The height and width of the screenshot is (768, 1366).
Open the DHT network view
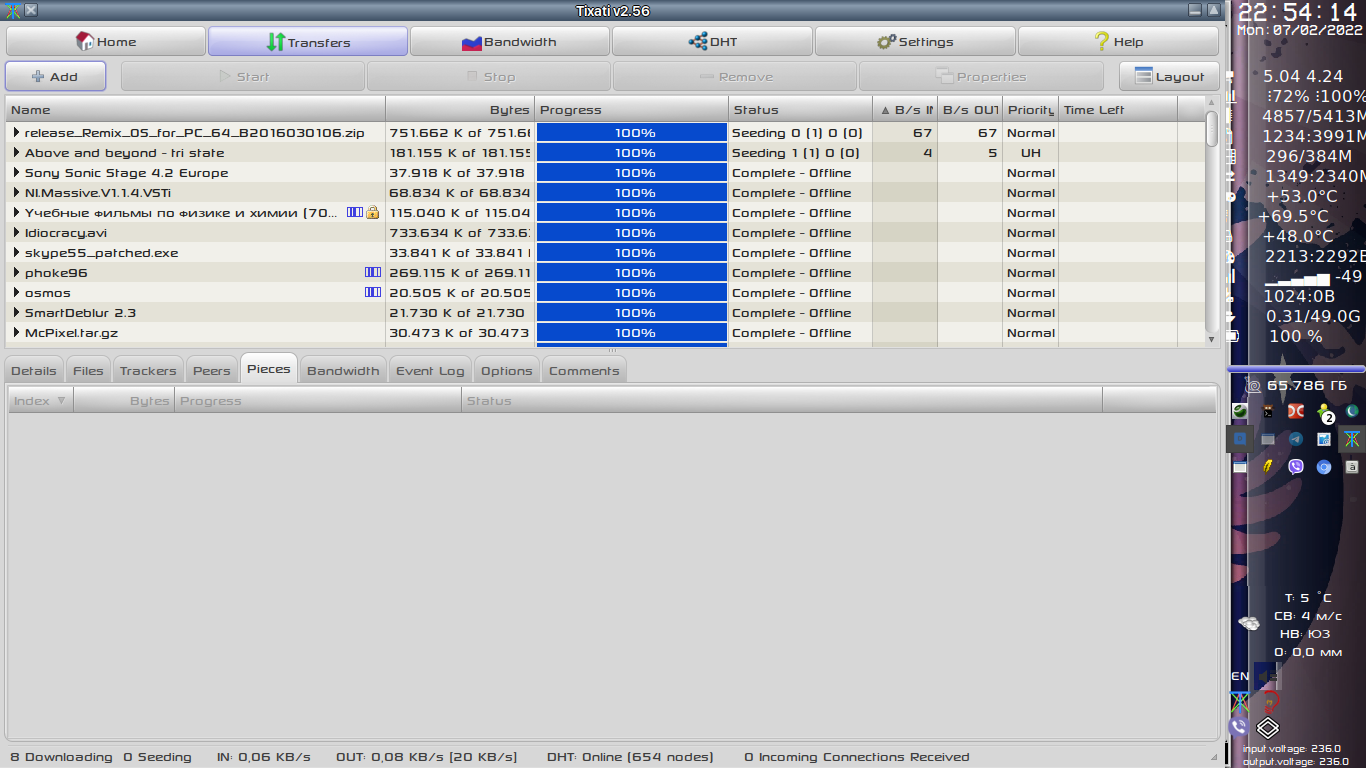(712, 42)
